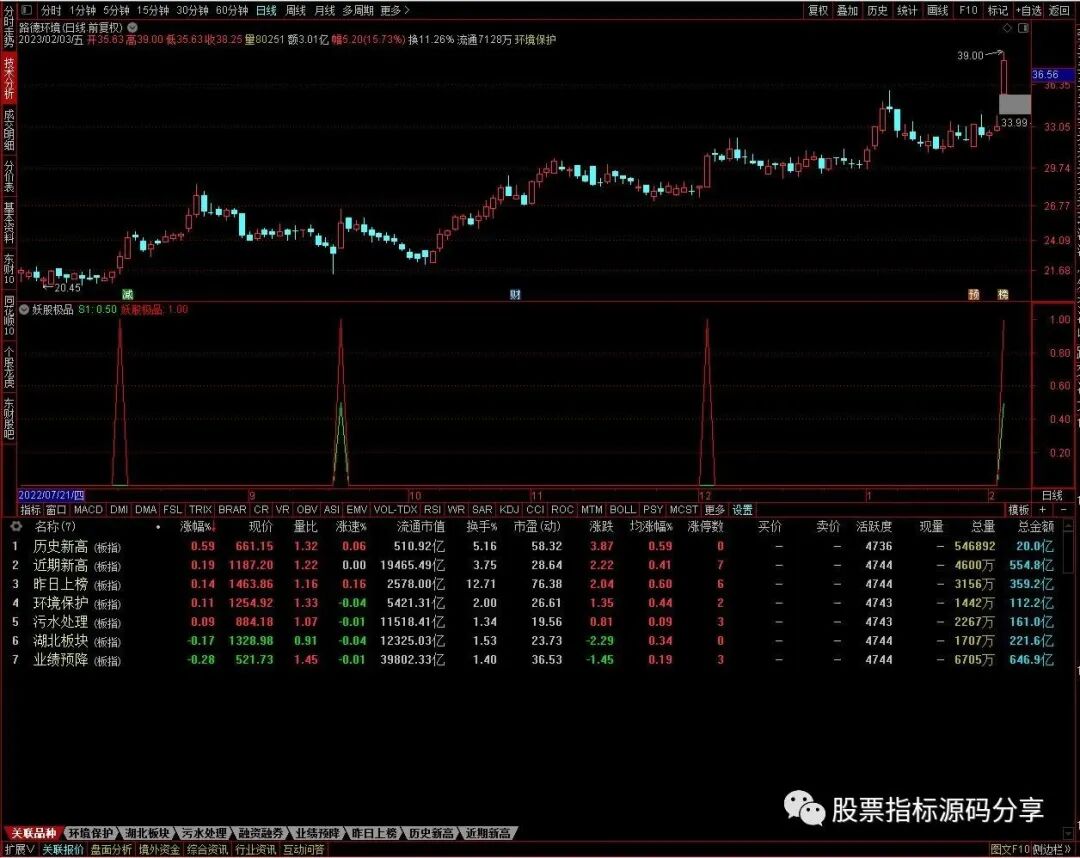
Task: Switch the indicator to RSI
Action: tap(432, 510)
